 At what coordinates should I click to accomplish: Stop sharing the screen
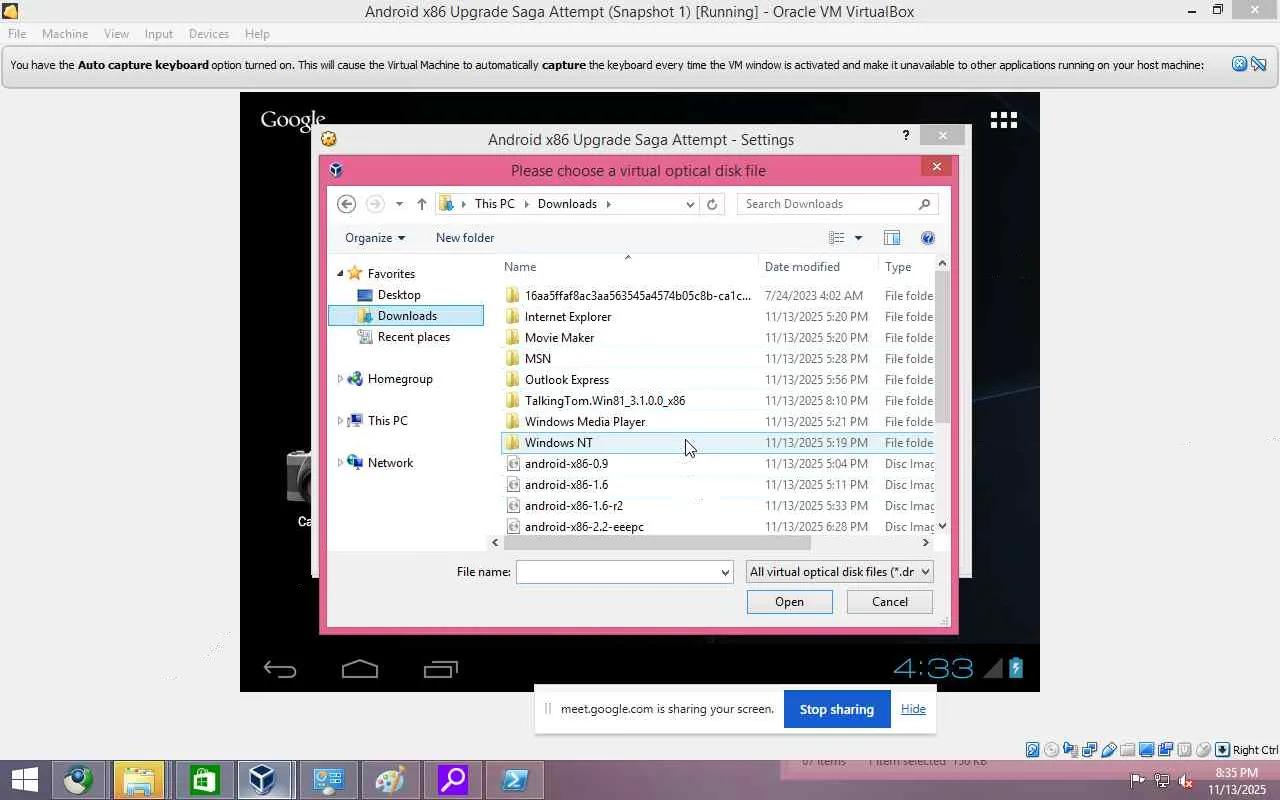pos(837,710)
